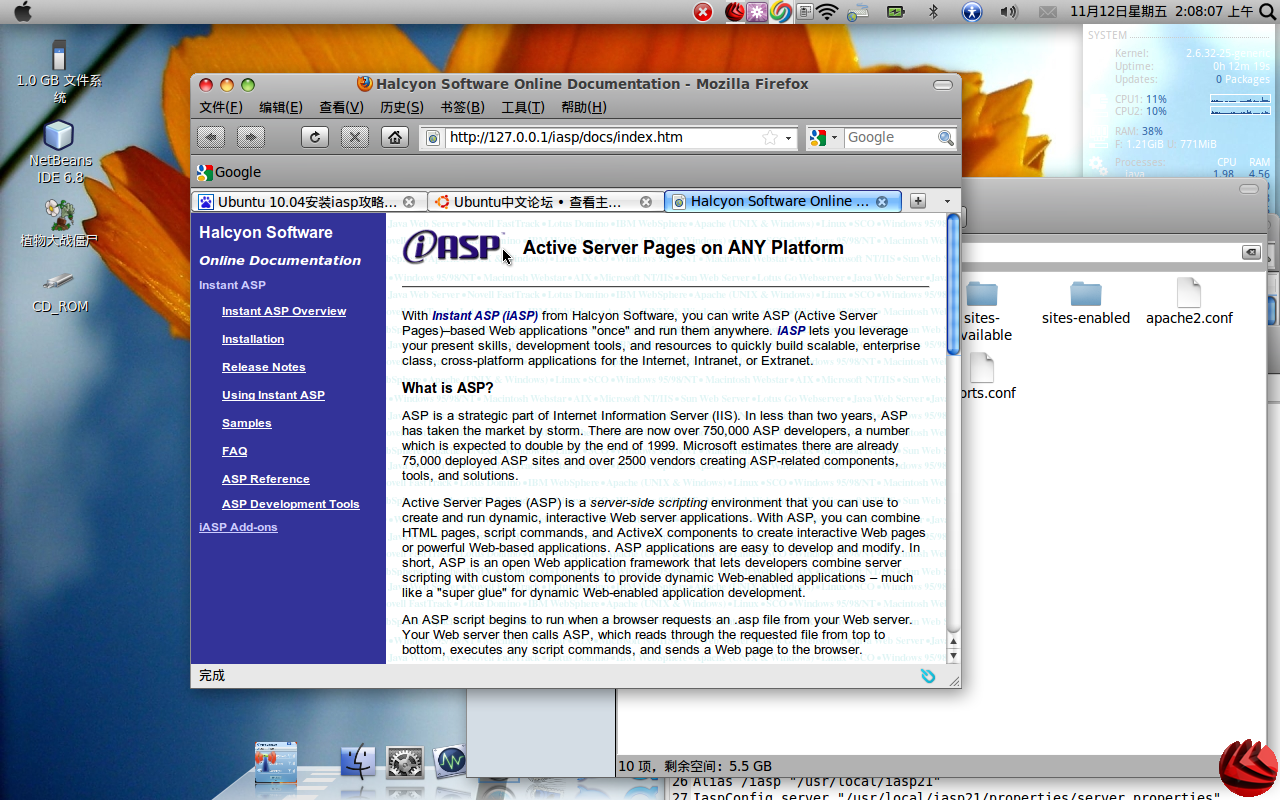Image resolution: width=1280 pixels, height=800 pixels.
Task: Open the Installation link
Action: click(253, 339)
